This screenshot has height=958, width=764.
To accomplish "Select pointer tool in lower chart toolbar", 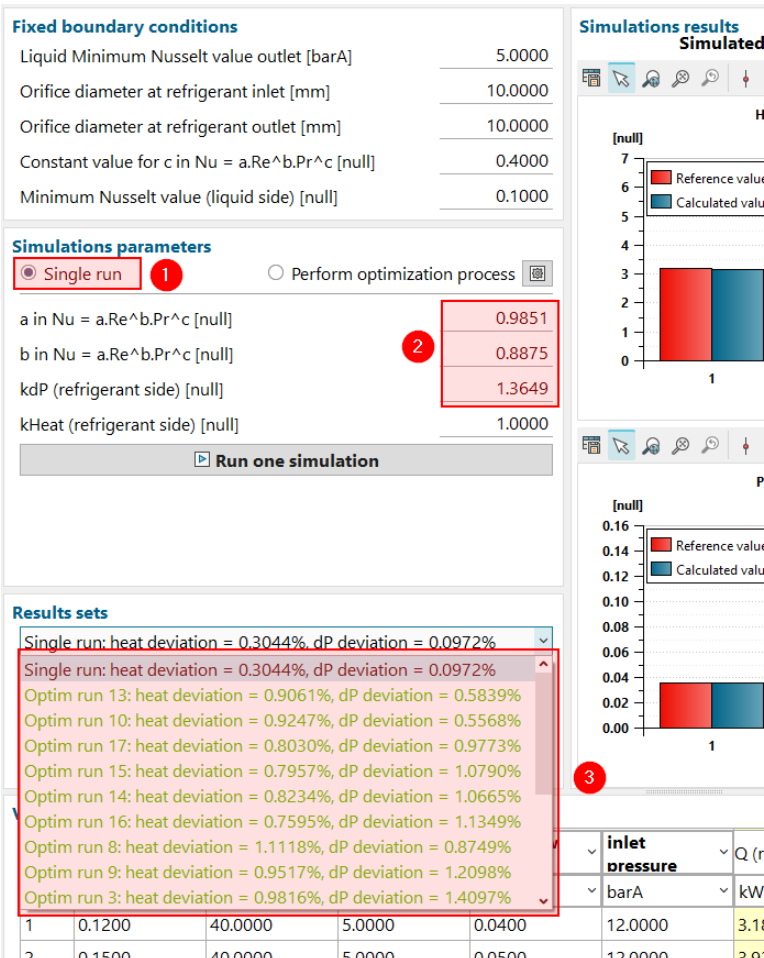I will [x=621, y=445].
